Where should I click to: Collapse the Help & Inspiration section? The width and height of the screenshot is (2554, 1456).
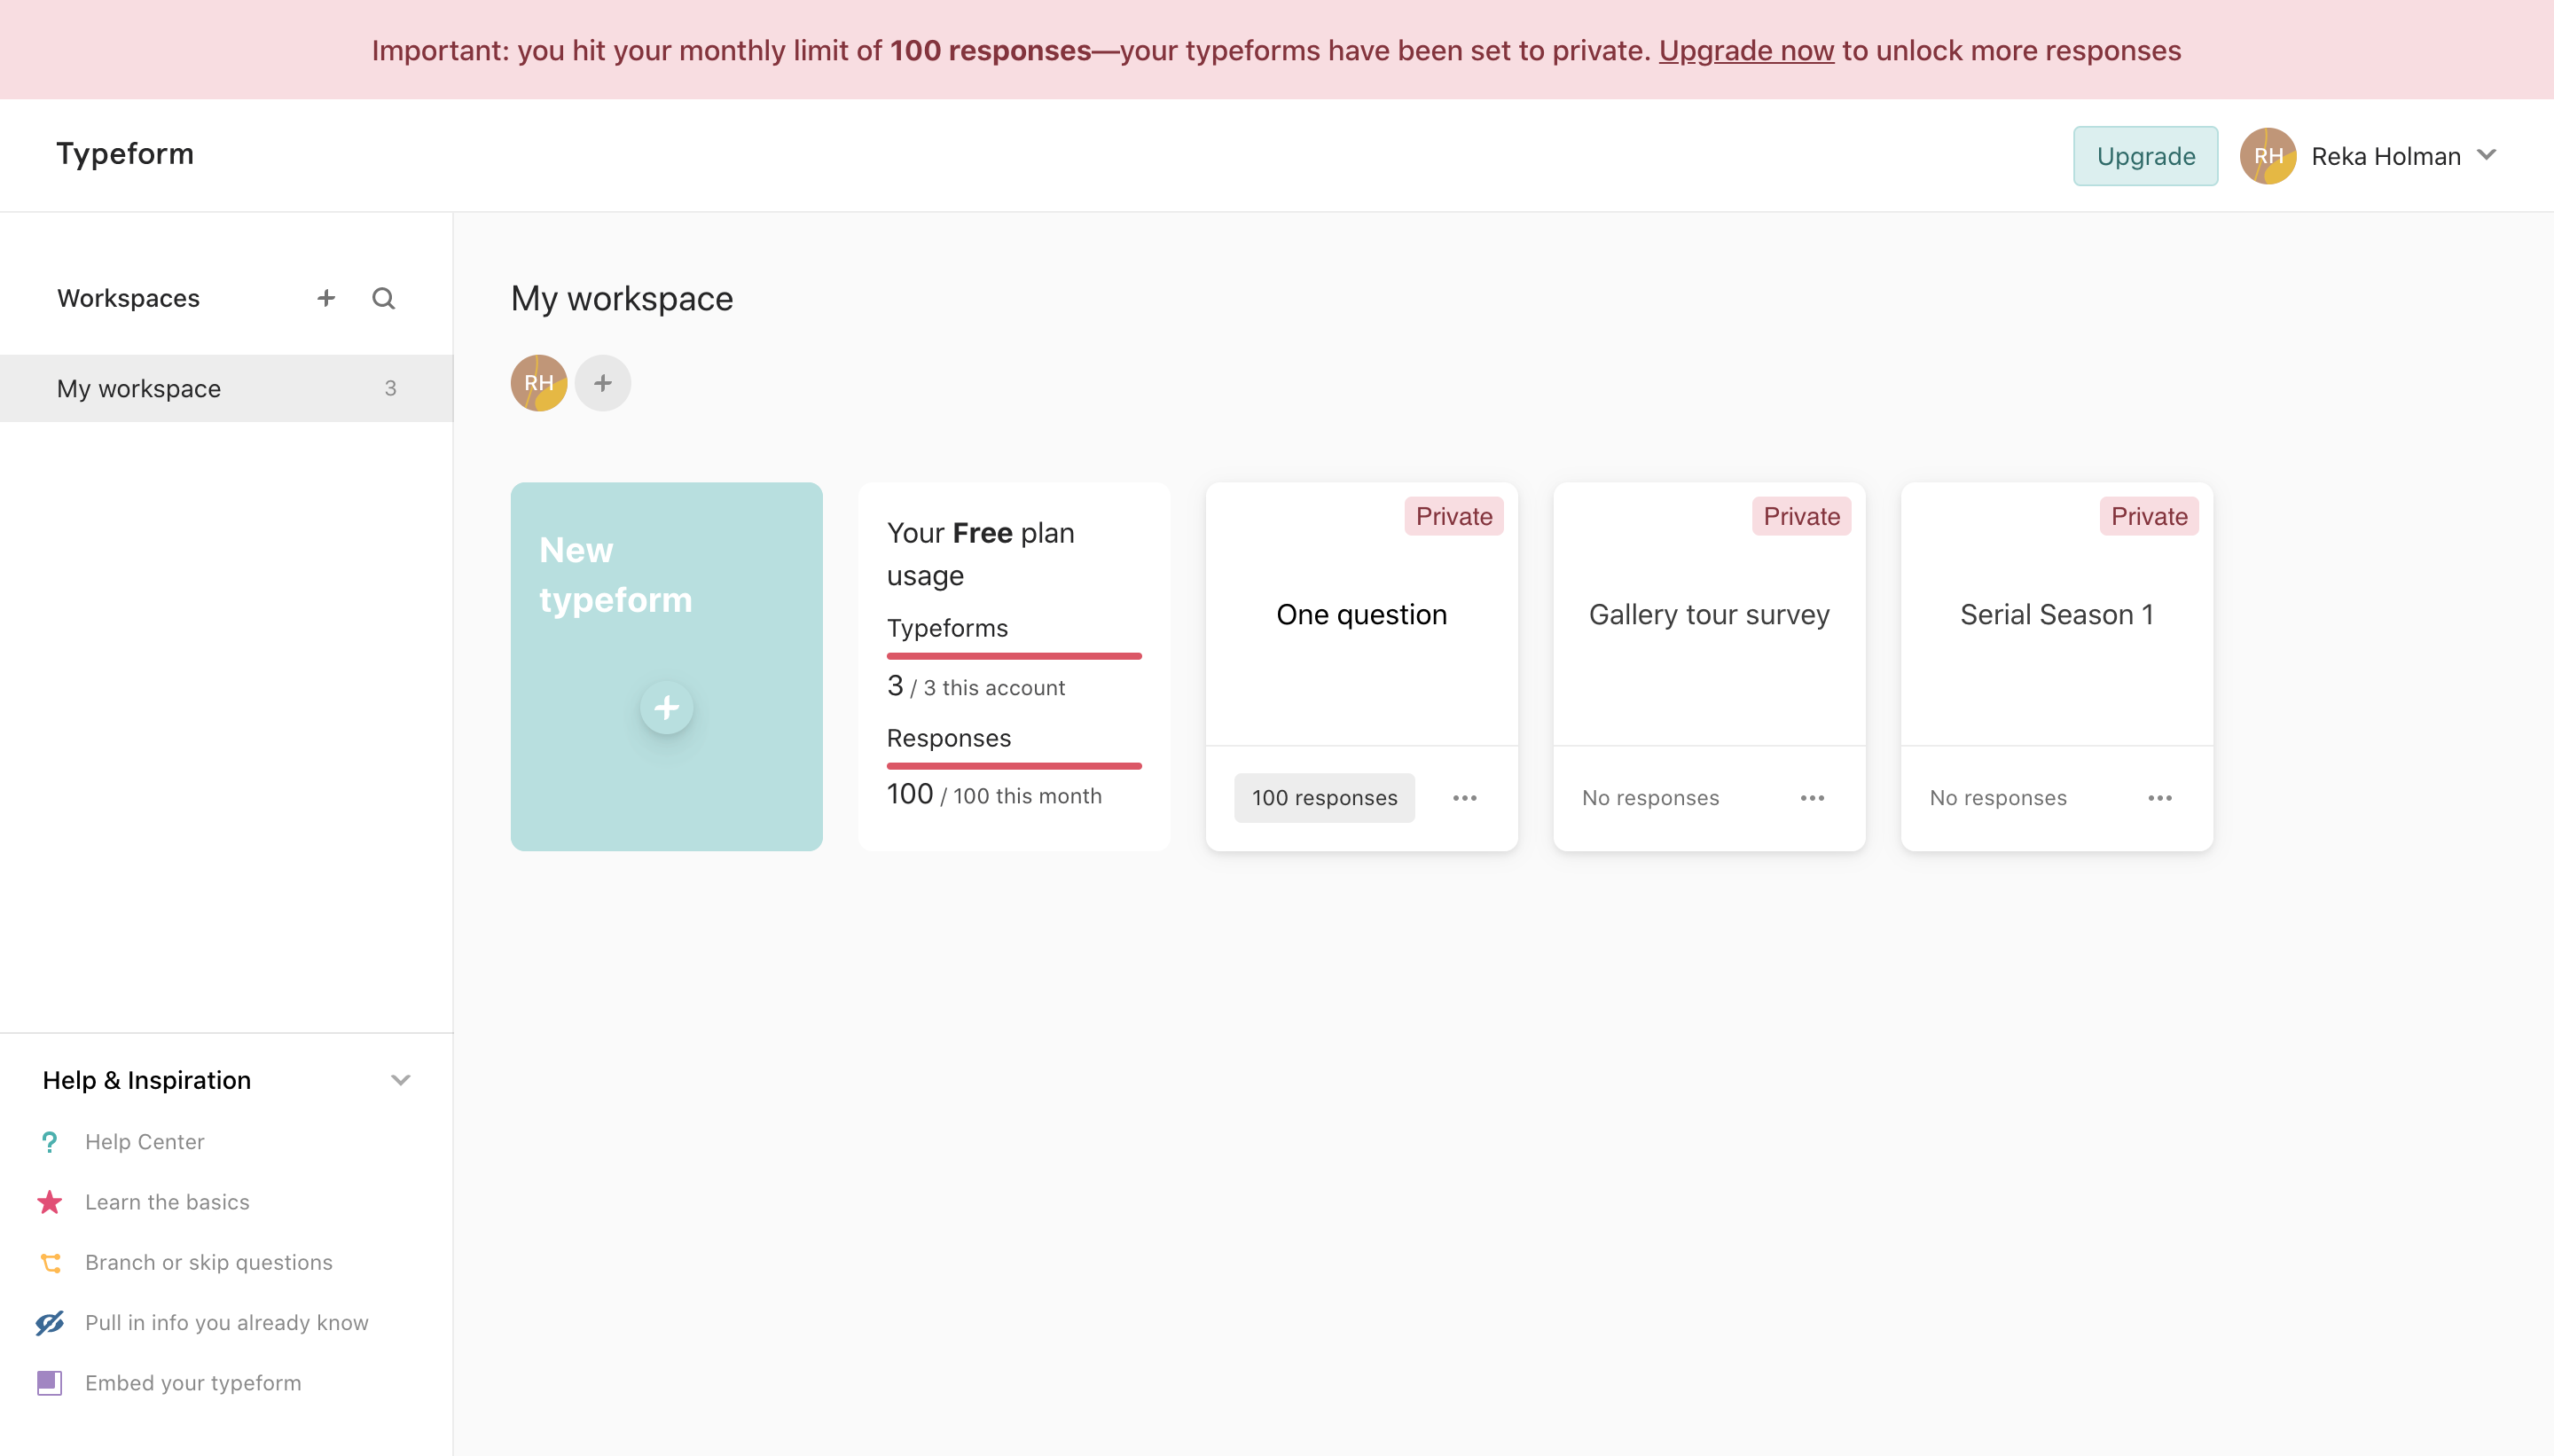(x=401, y=1080)
